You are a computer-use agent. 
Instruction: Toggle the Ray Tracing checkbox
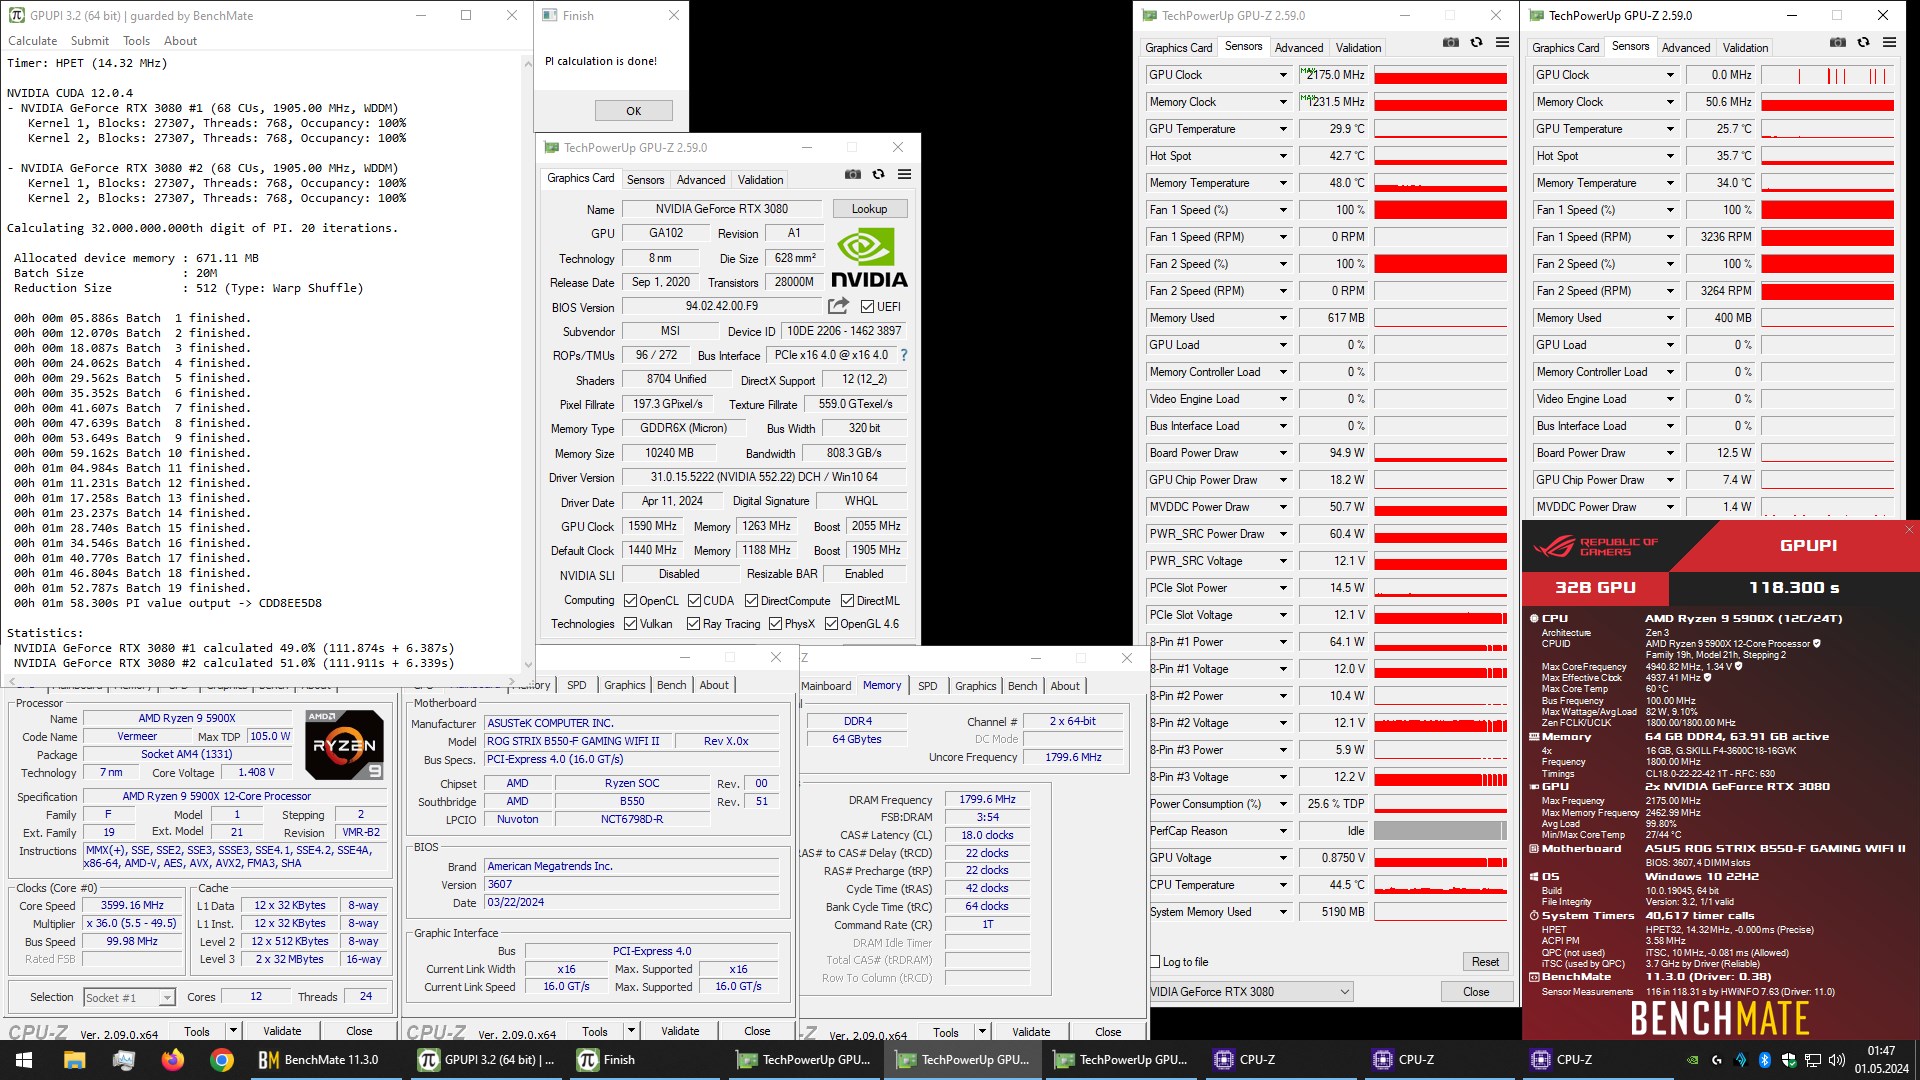(693, 624)
